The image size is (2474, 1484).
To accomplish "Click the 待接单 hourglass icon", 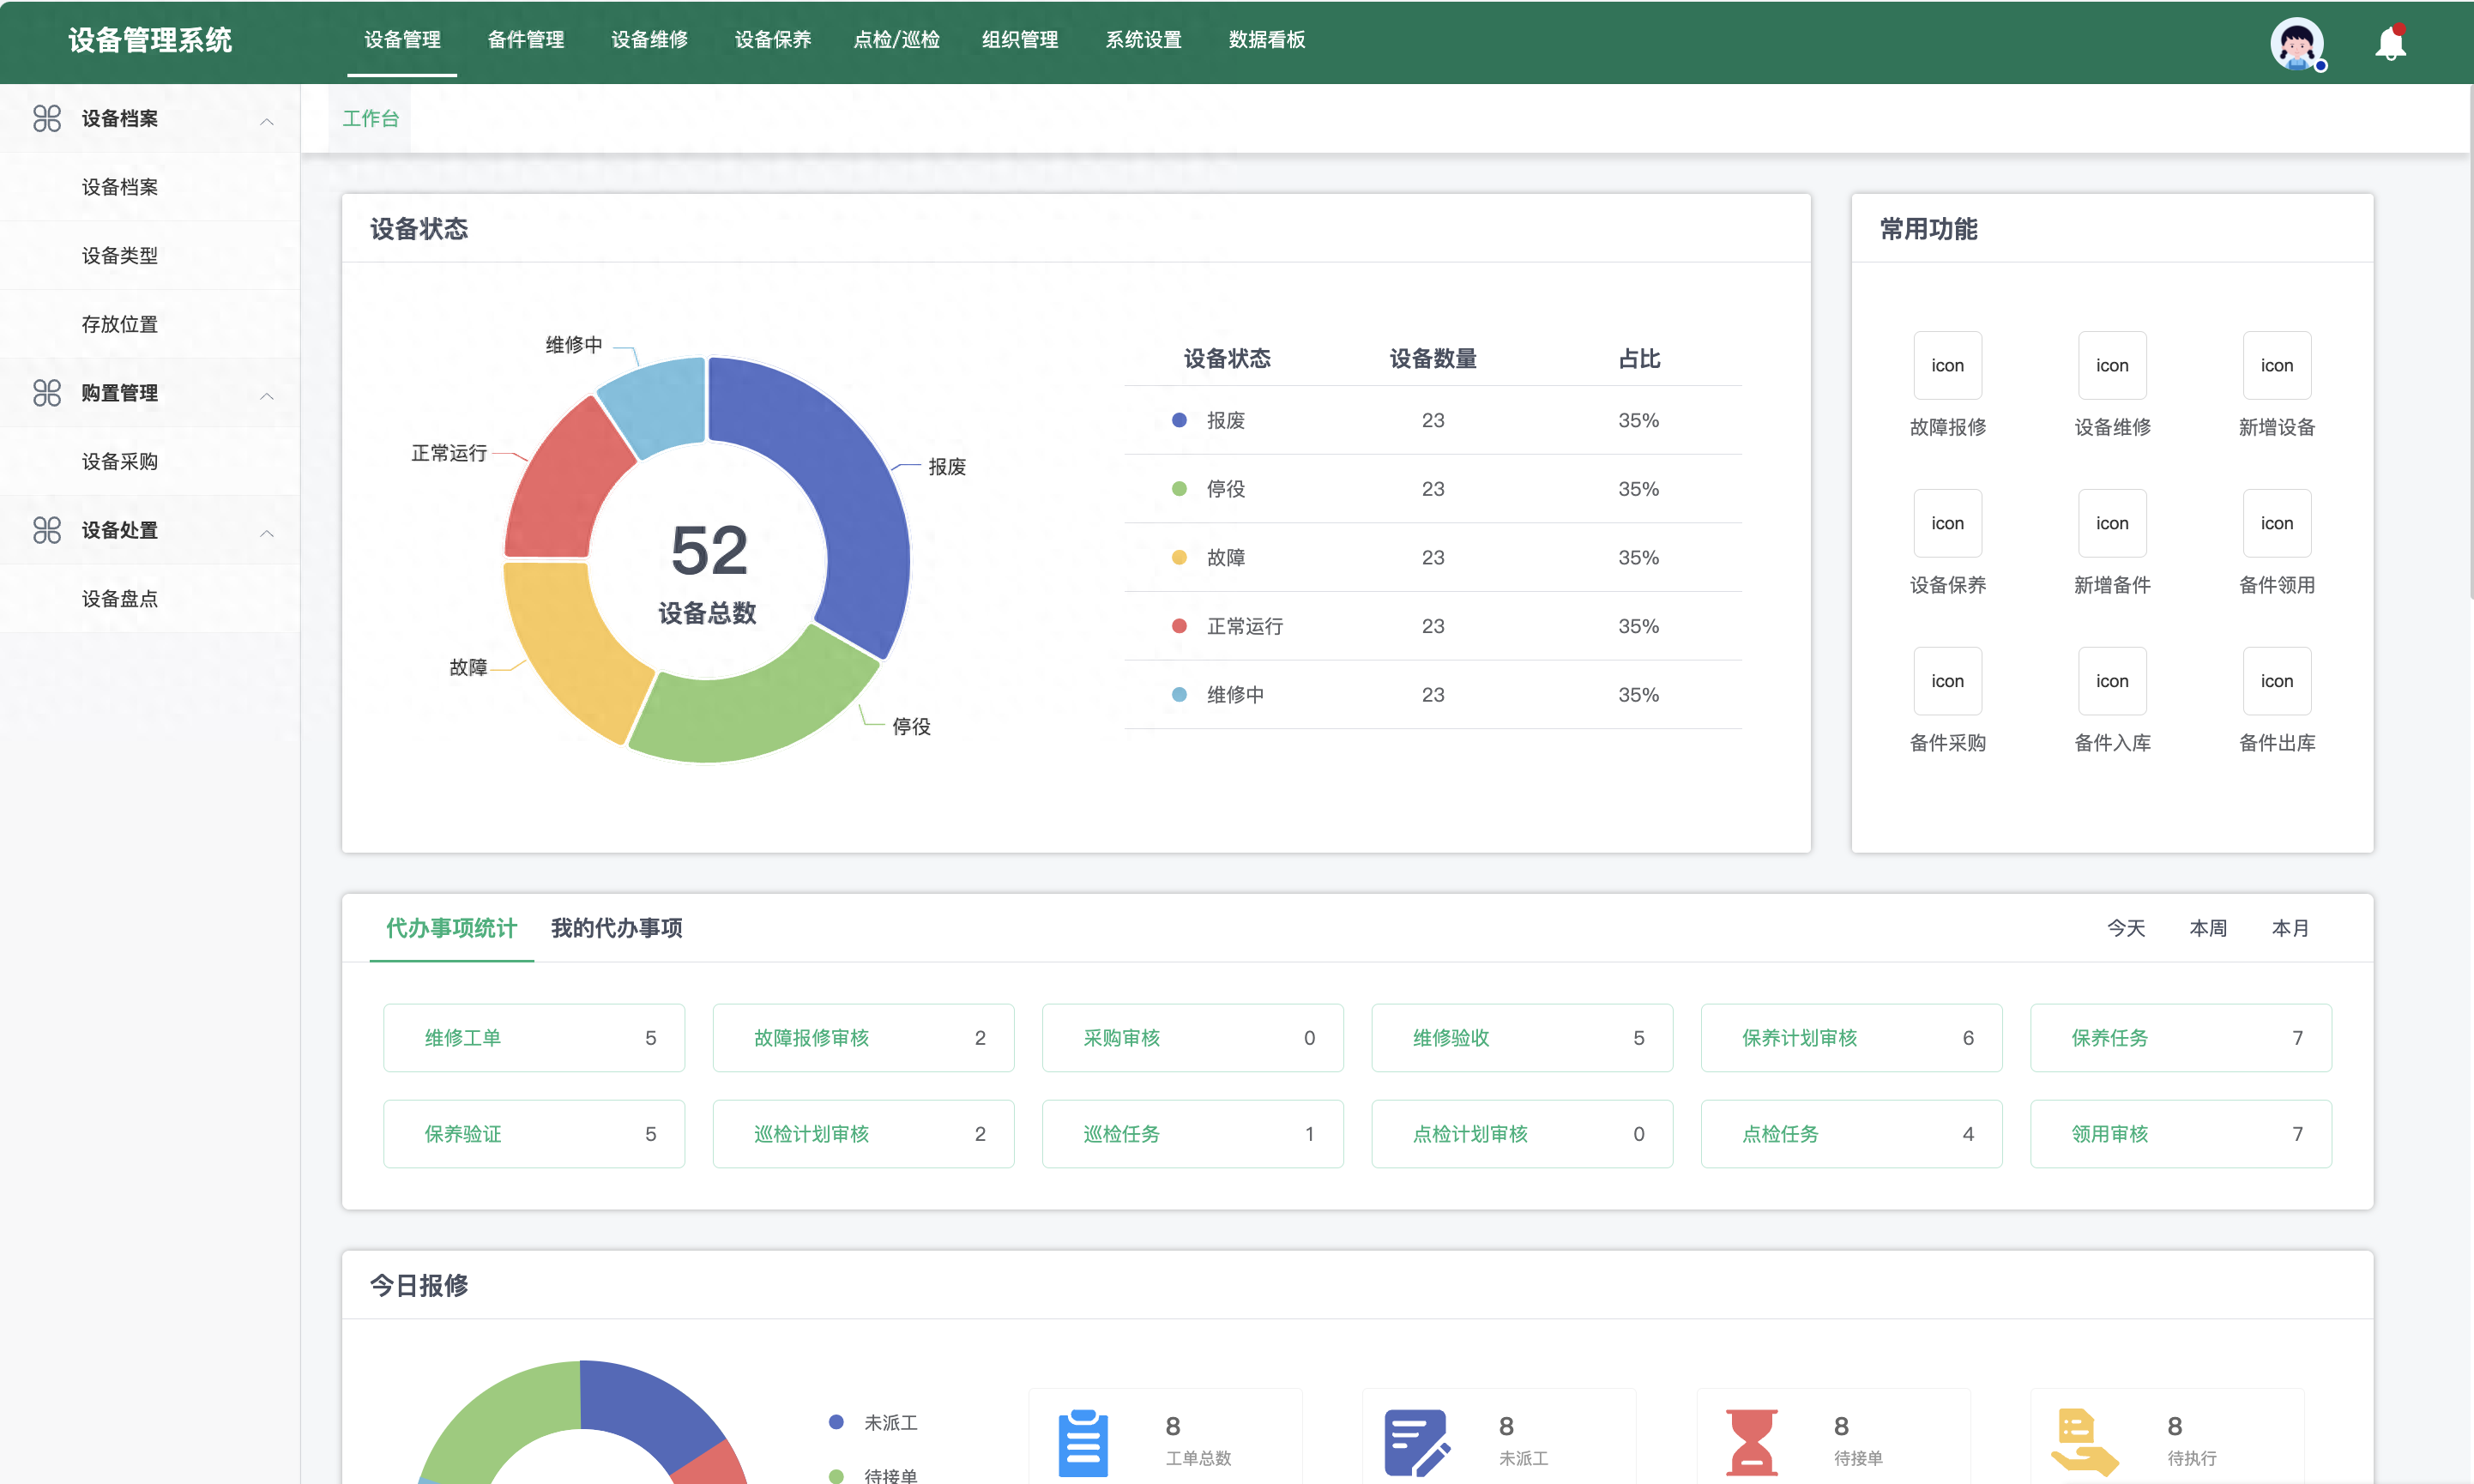I will coord(1750,1442).
